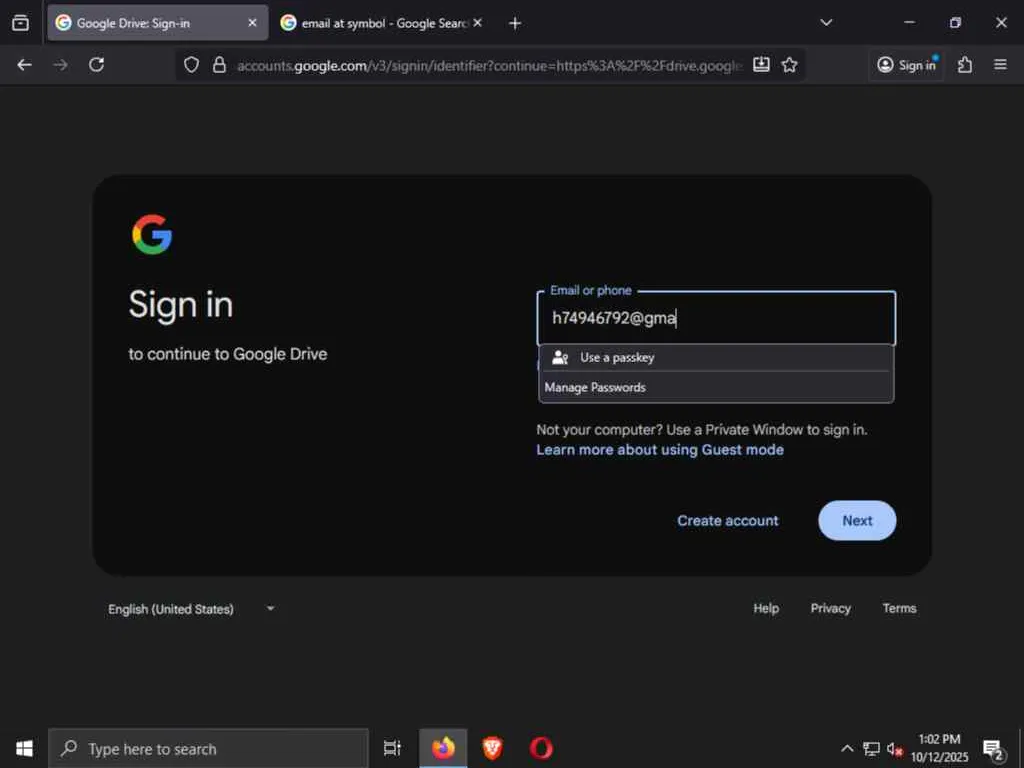Open Firefox View tab list icon

pos(20,23)
